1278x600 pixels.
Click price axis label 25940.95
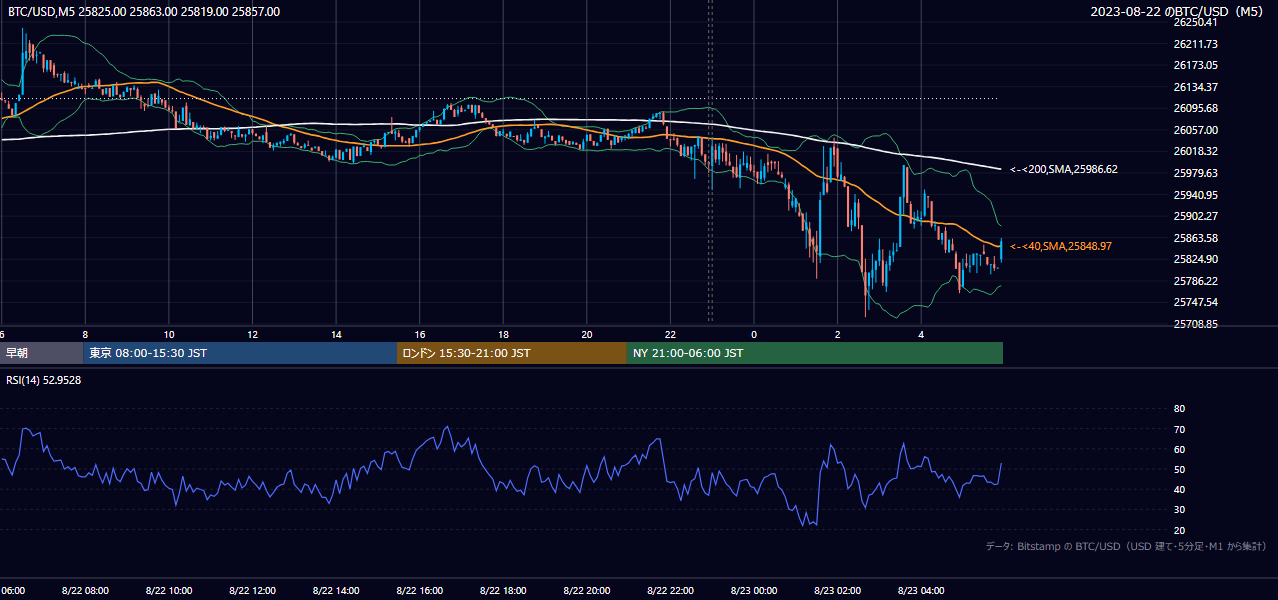(x=1195, y=195)
